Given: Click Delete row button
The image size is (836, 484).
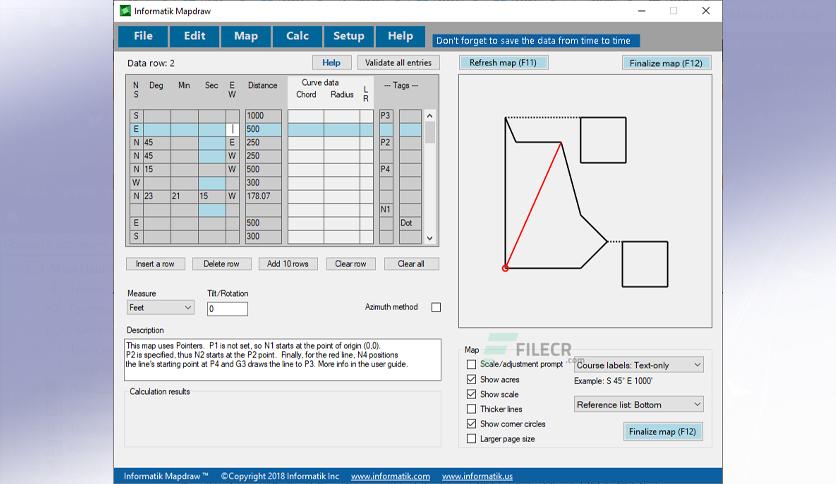Looking at the screenshot, I should (221, 264).
